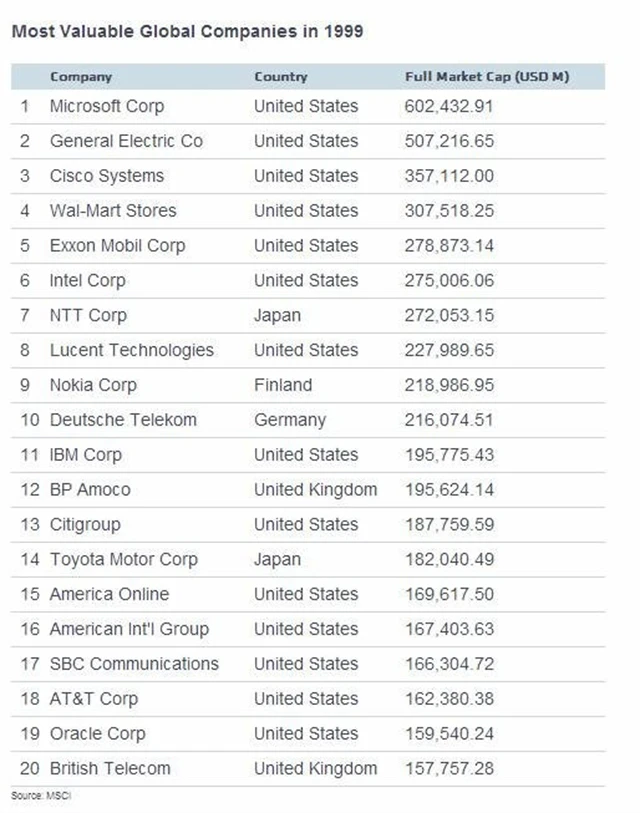The width and height of the screenshot is (640, 813).
Task: Click the Source: MSCI footnote
Action: [41, 796]
